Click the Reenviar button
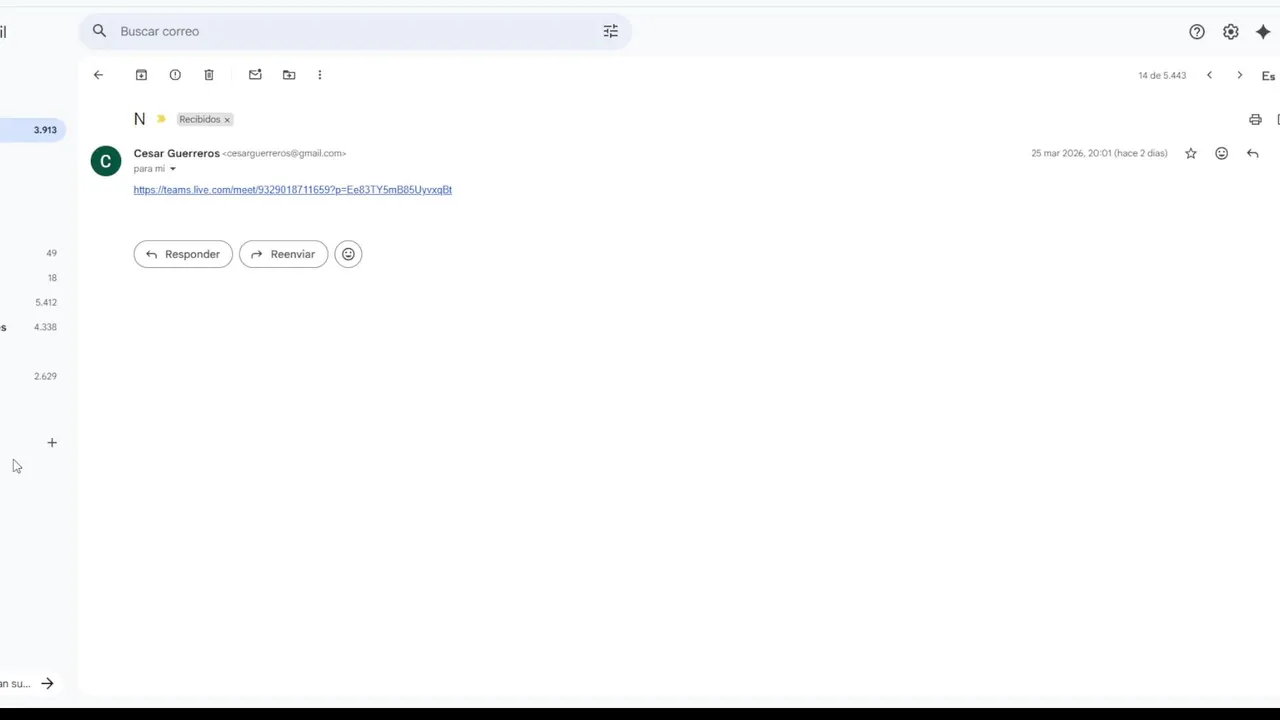The image size is (1280, 720). (x=283, y=254)
